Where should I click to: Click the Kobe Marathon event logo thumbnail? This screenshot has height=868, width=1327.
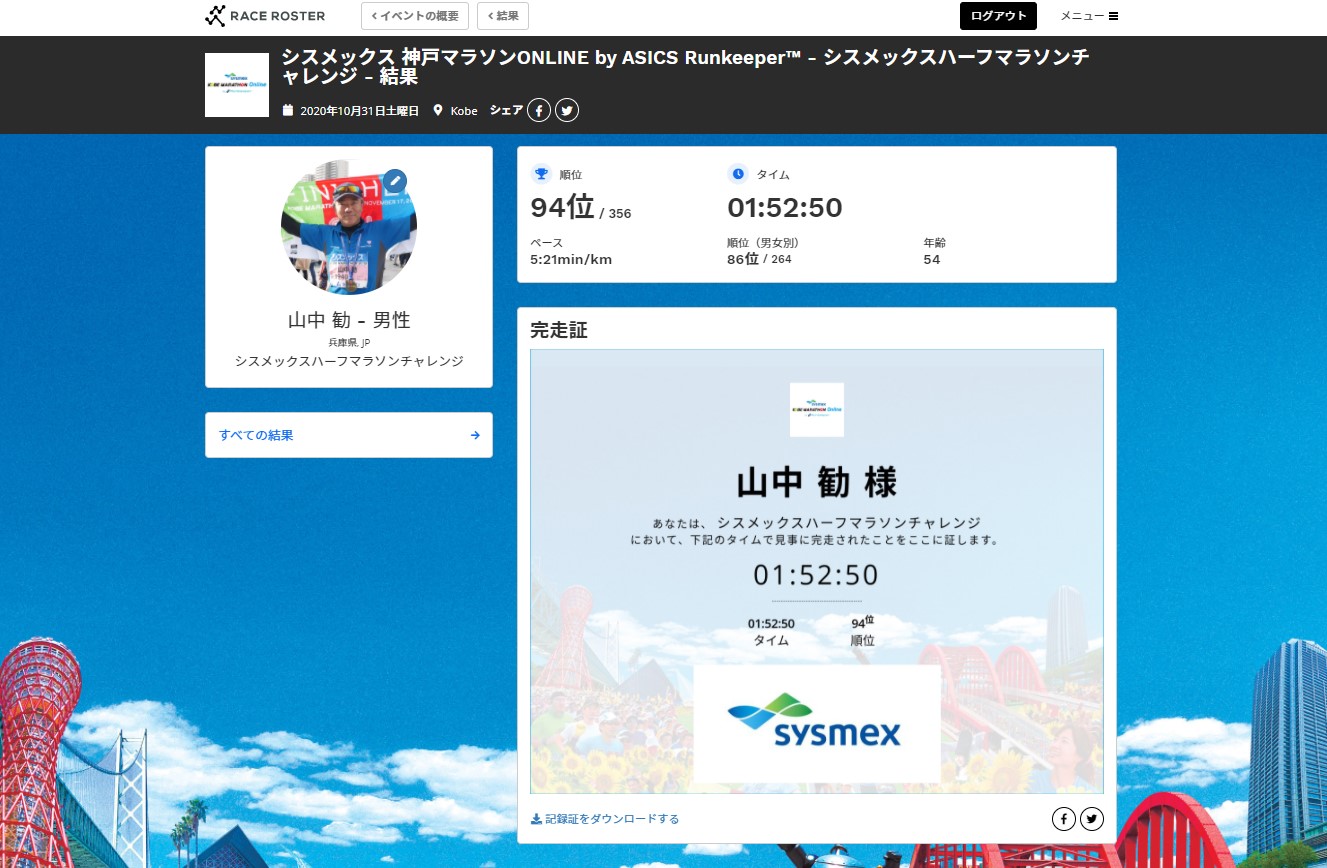tap(237, 85)
